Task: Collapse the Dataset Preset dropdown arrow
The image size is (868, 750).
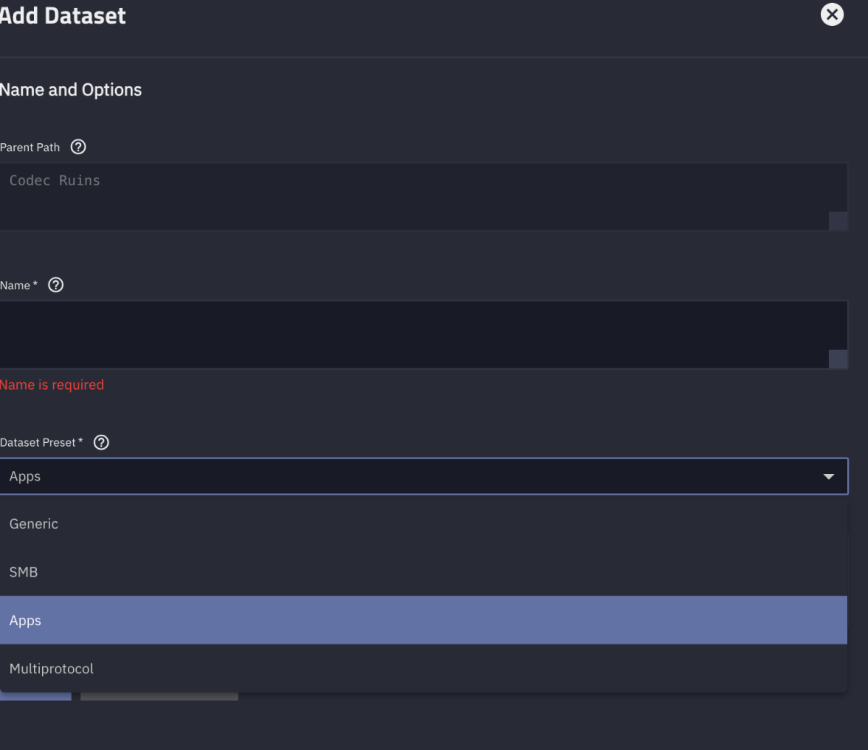Action: pyautogui.click(x=828, y=477)
